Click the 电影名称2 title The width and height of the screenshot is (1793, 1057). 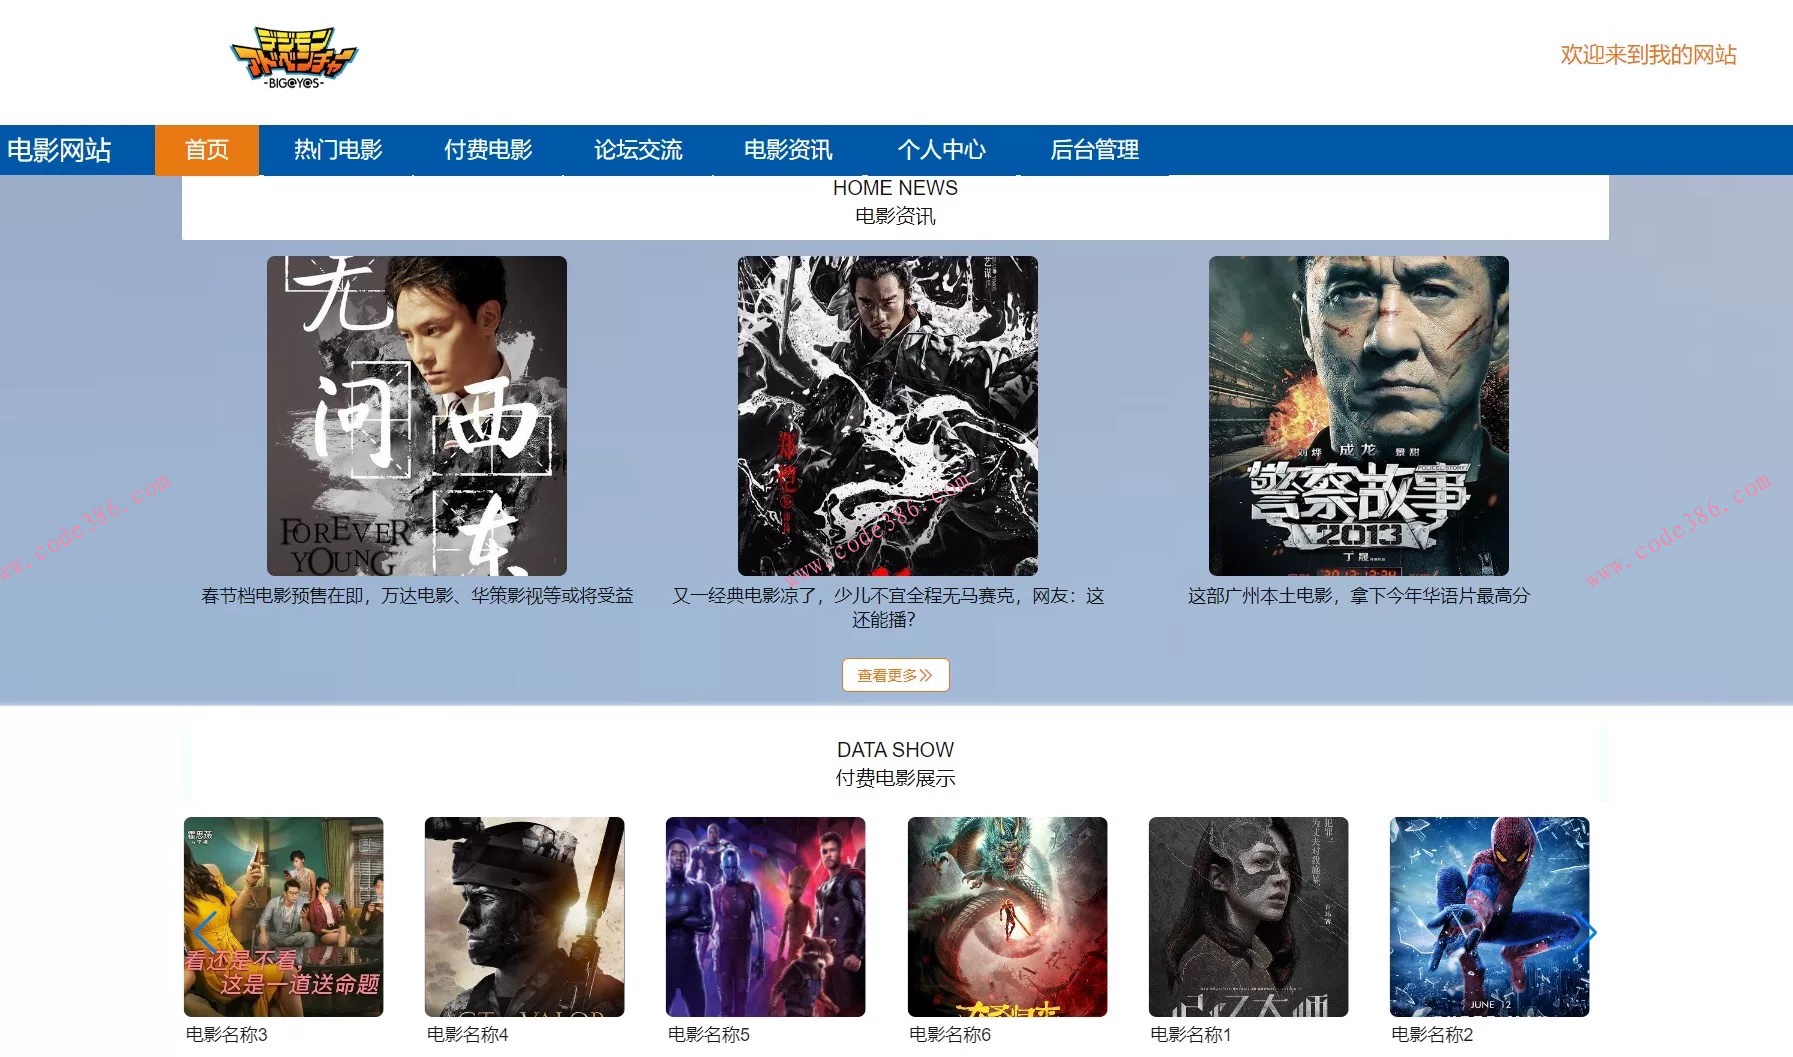(x=1432, y=1035)
